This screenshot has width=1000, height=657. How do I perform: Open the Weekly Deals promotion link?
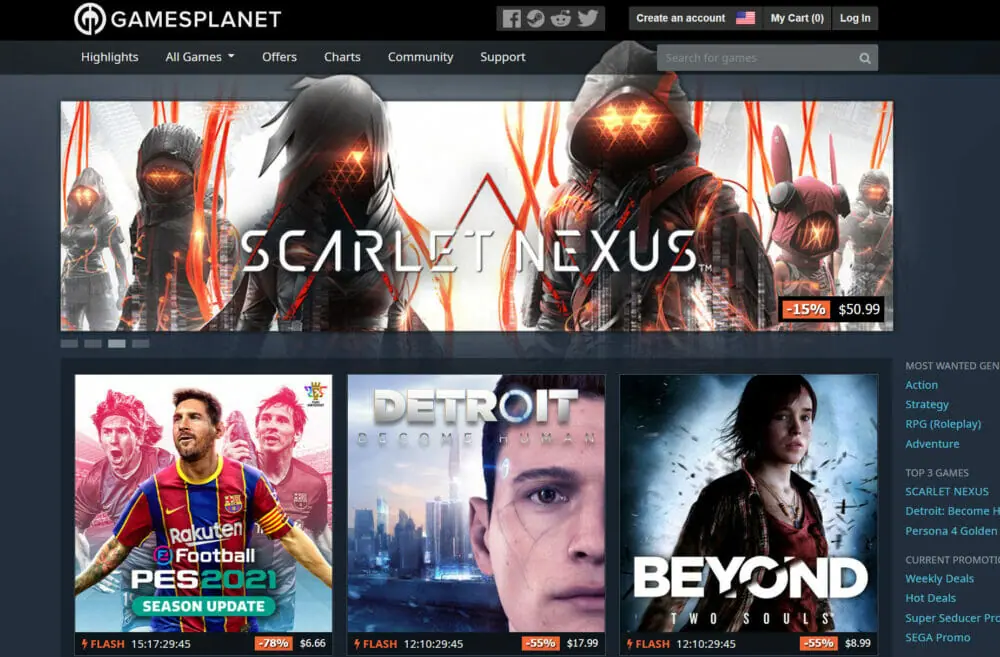point(938,578)
